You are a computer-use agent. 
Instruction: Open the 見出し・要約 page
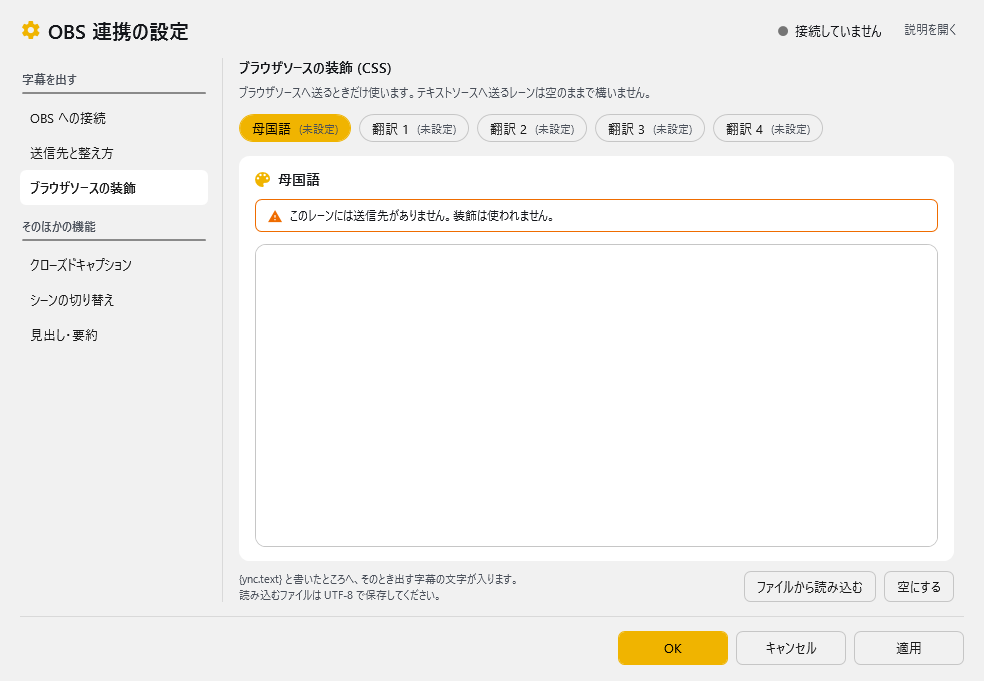[114, 335]
